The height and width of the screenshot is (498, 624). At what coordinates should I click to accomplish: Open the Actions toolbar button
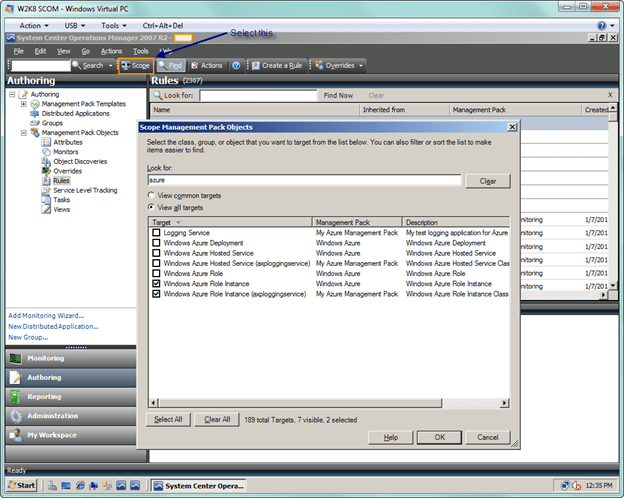[x=207, y=66]
